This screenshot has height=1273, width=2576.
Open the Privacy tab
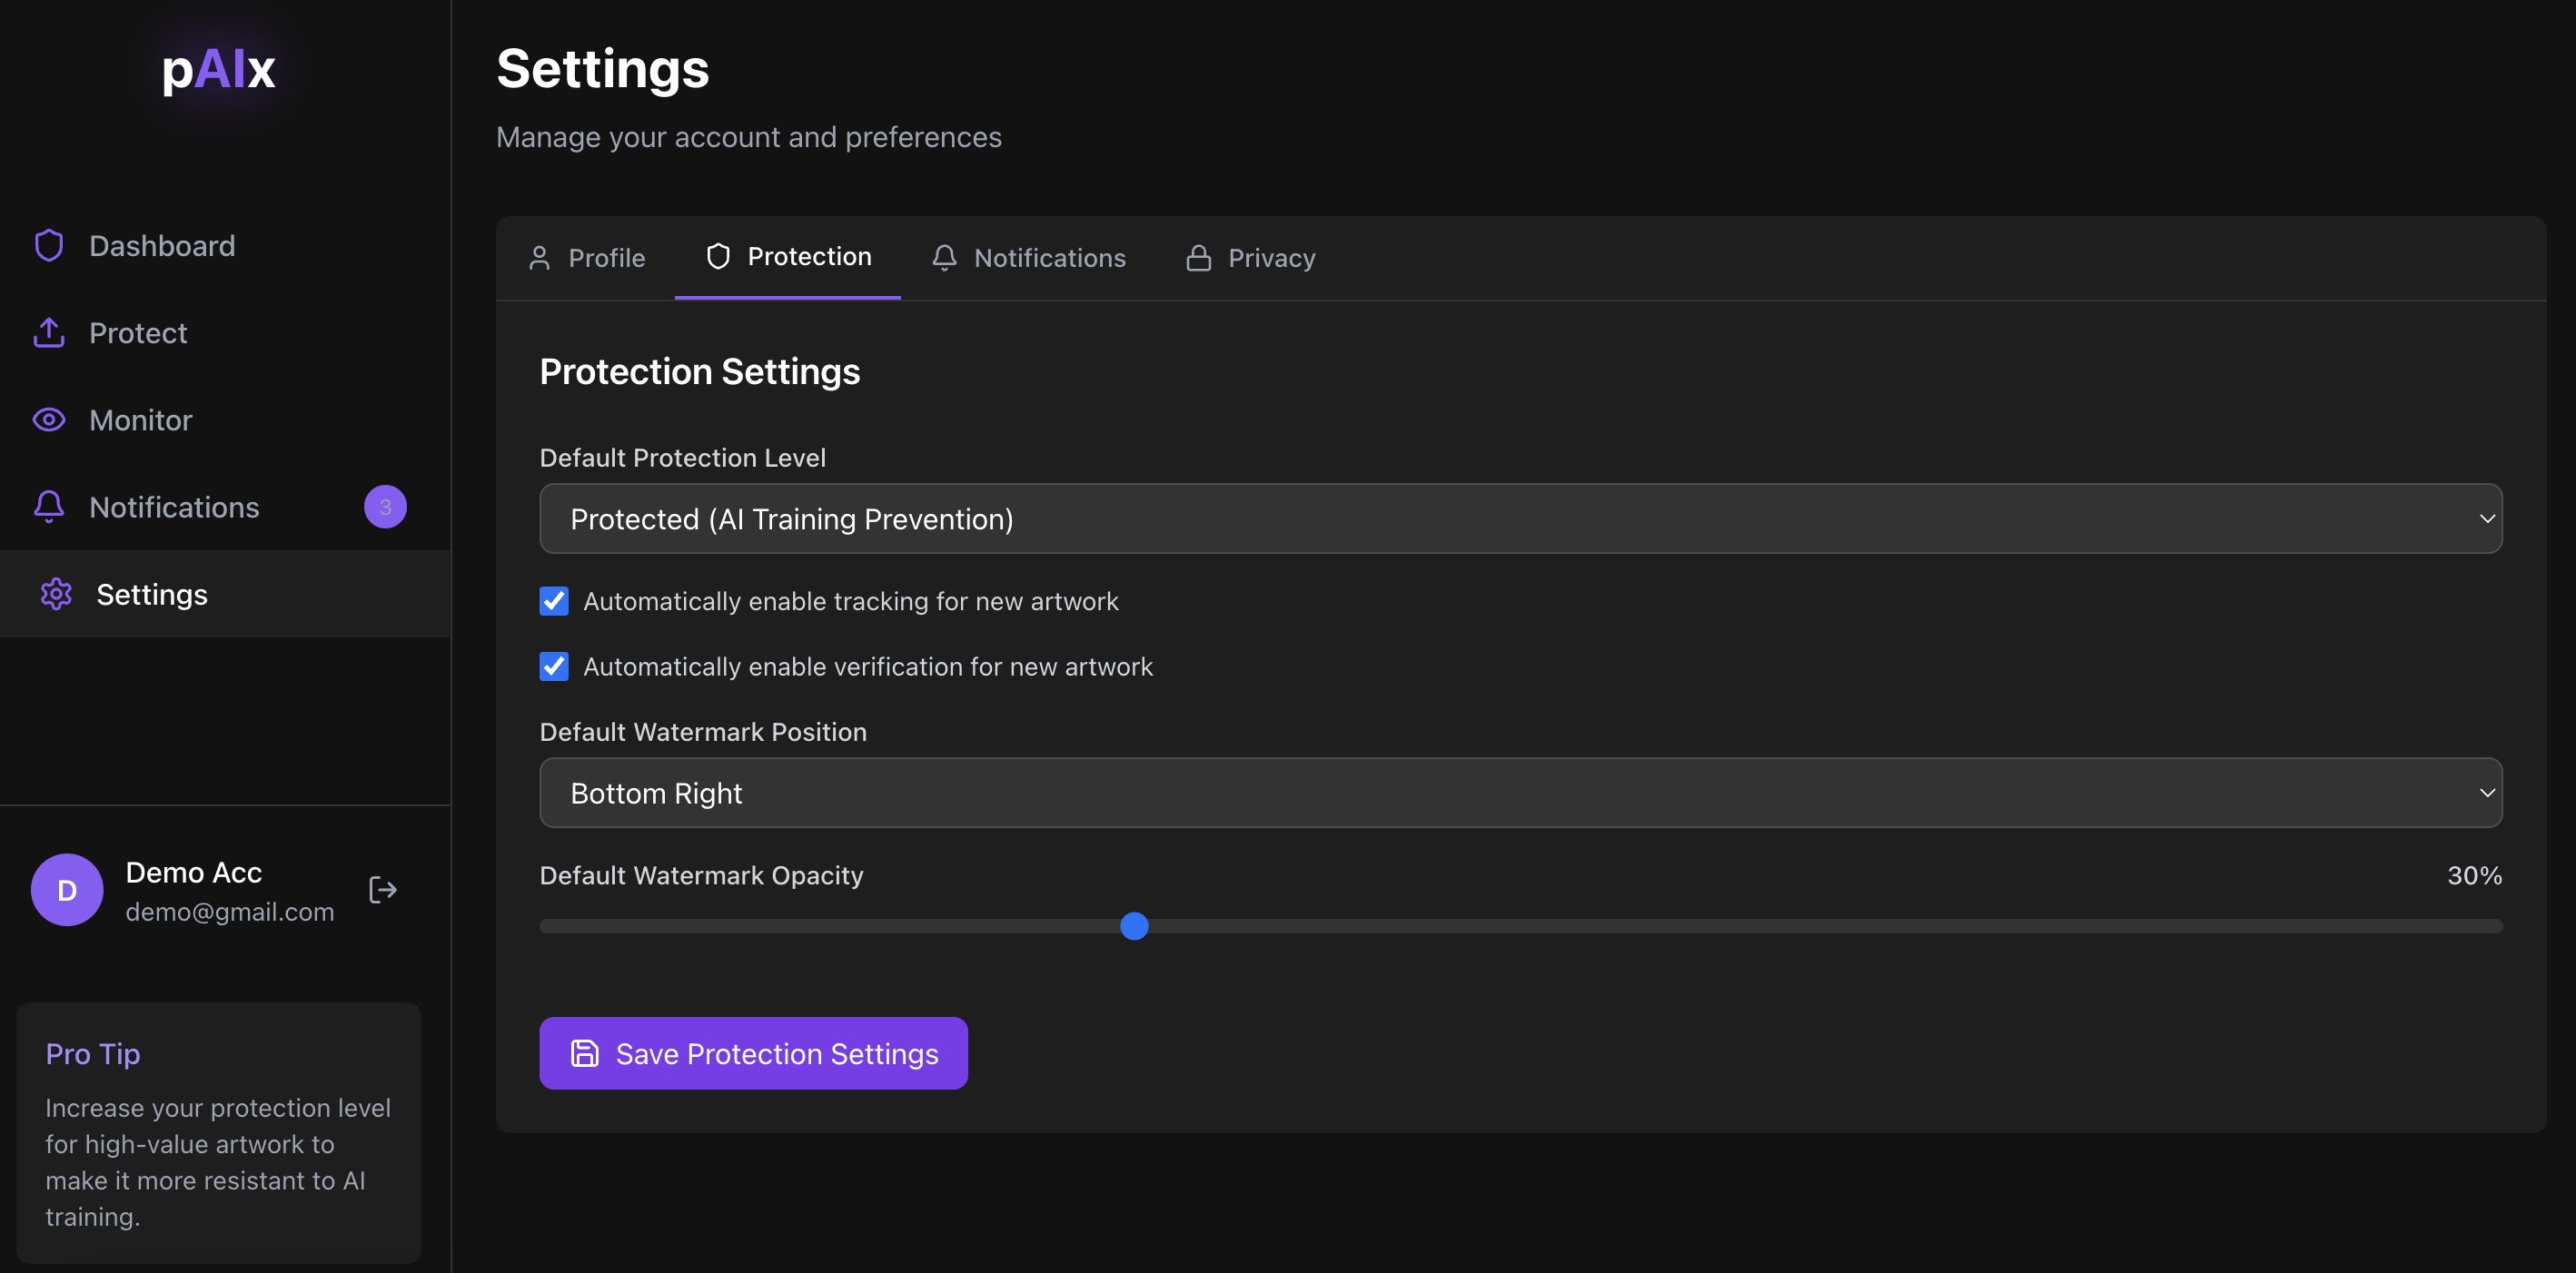1250,258
